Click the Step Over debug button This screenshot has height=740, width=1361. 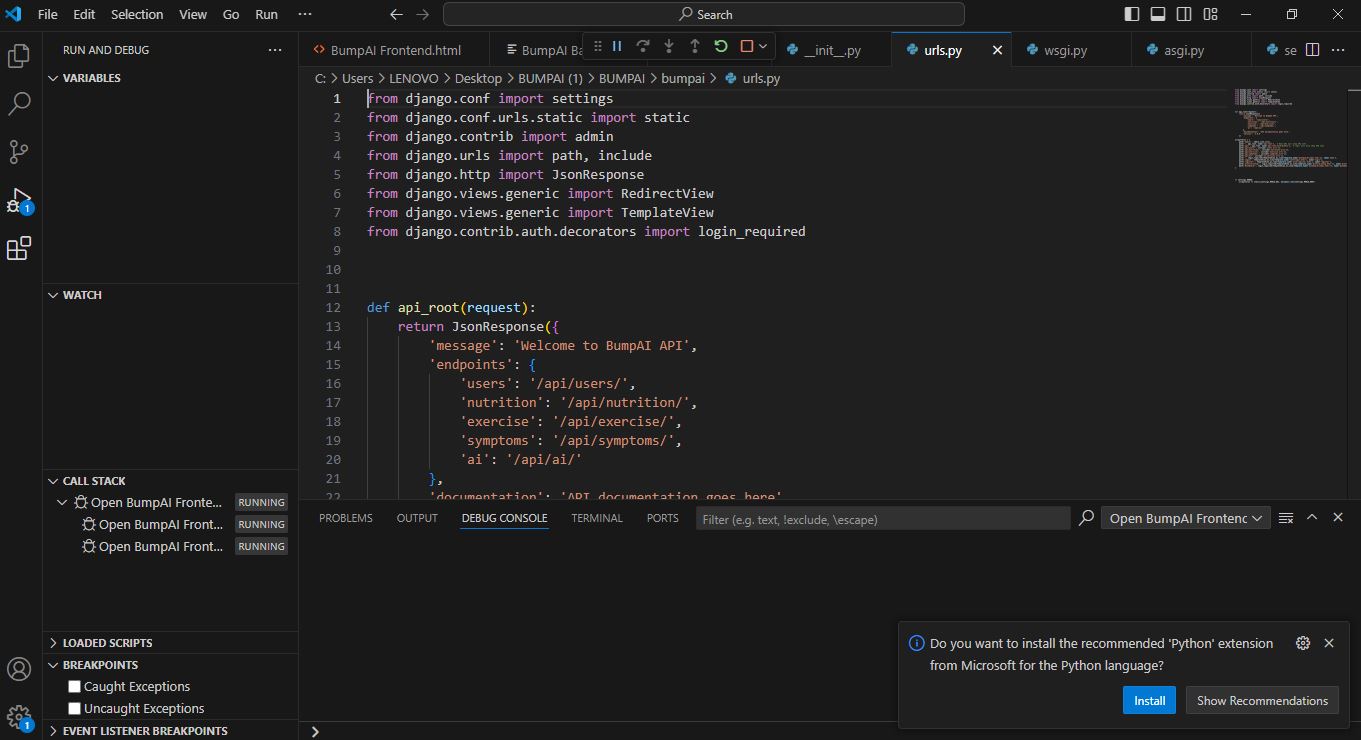pyautogui.click(x=643, y=46)
